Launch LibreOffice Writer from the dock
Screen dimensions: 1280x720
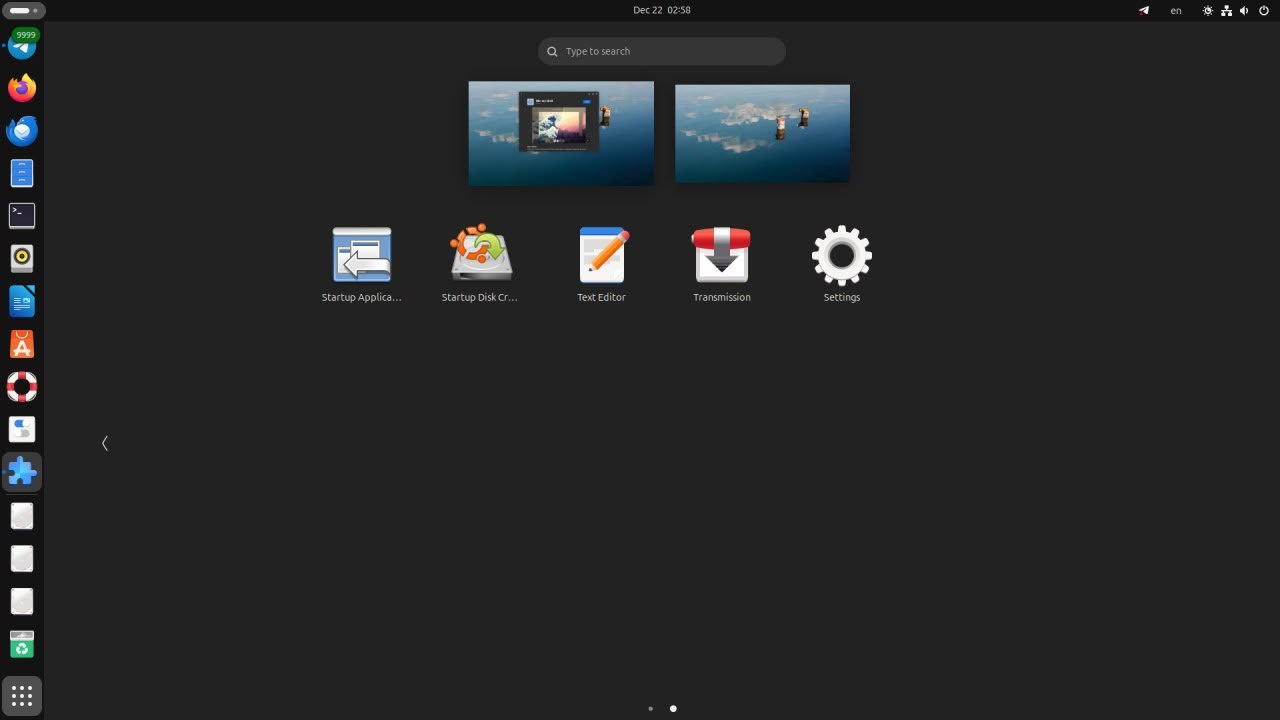22,301
